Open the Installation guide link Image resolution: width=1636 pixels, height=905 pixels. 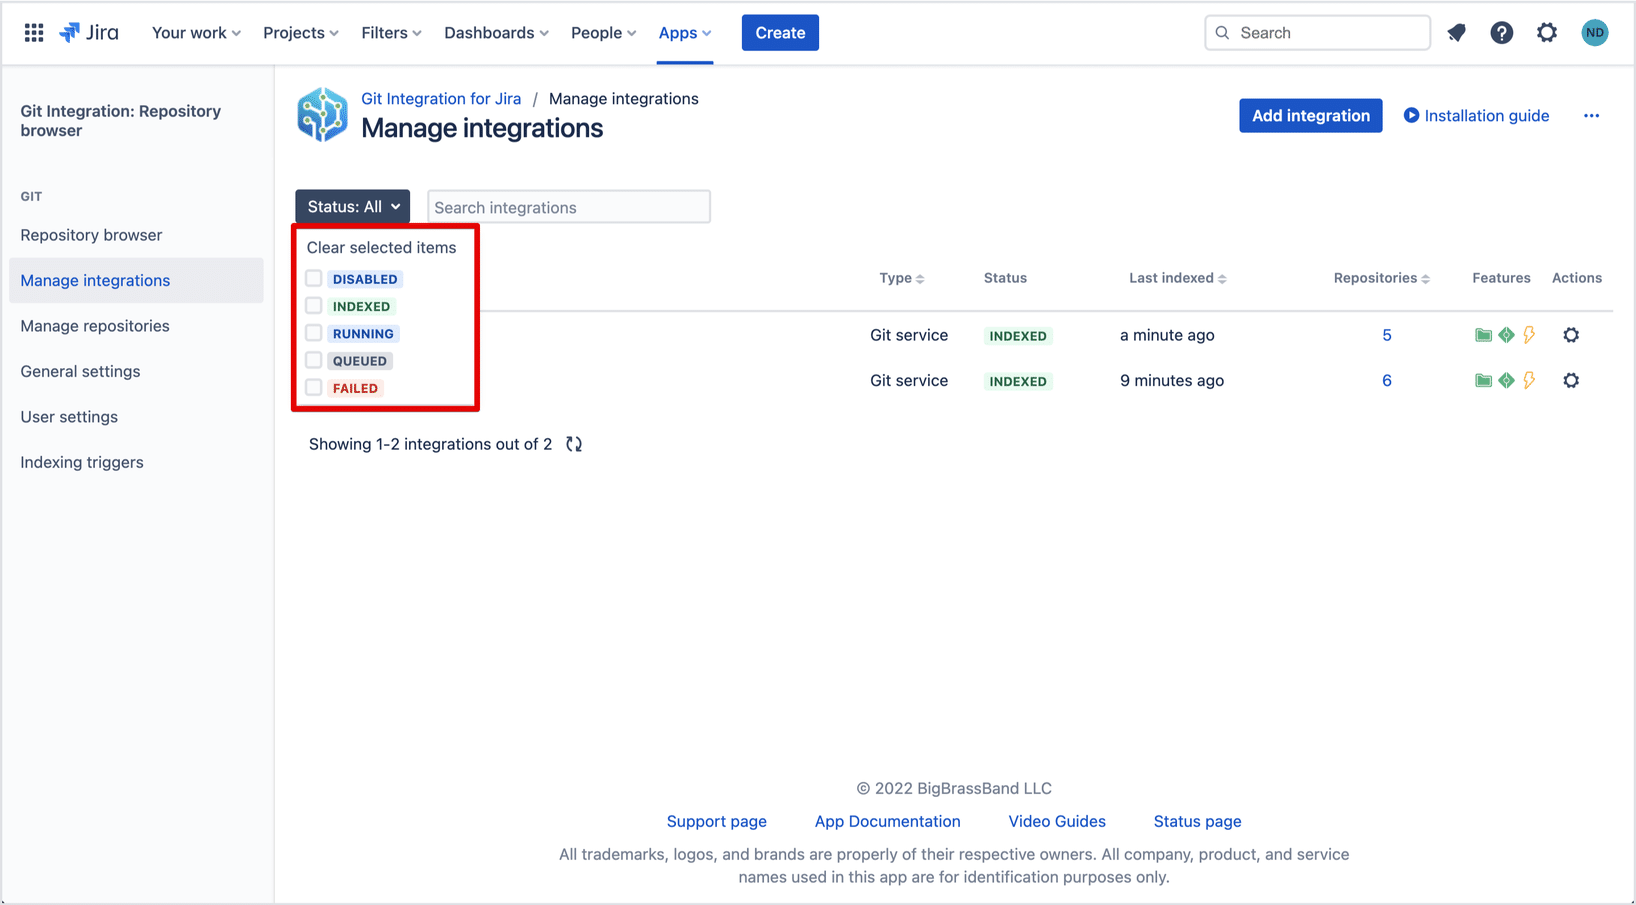click(1476, 116)
